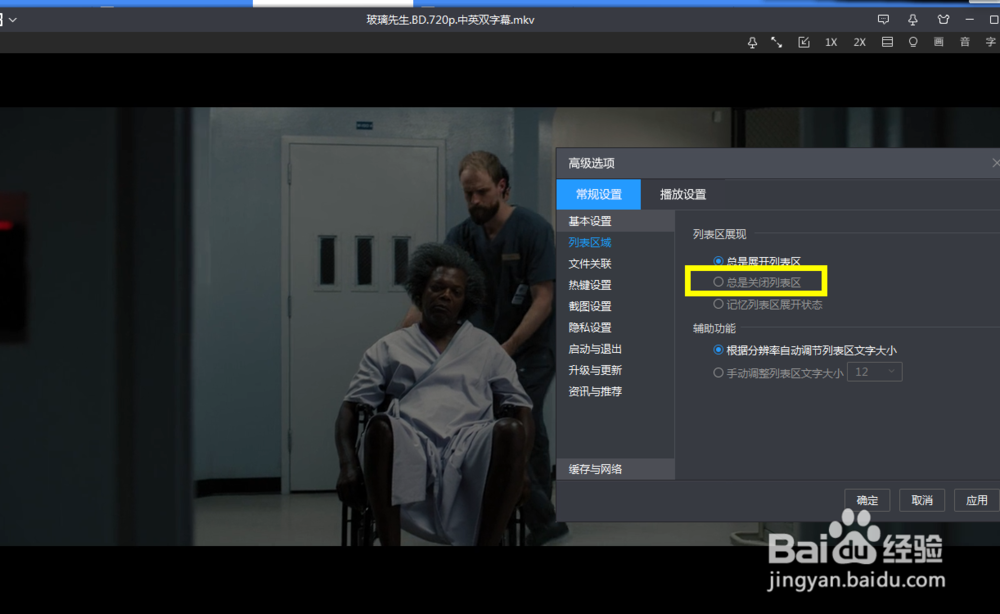Toggle fullscreen with the diagonal arrows icon
This screenshot has width=1000, height=614.
[x=777, y=42]
